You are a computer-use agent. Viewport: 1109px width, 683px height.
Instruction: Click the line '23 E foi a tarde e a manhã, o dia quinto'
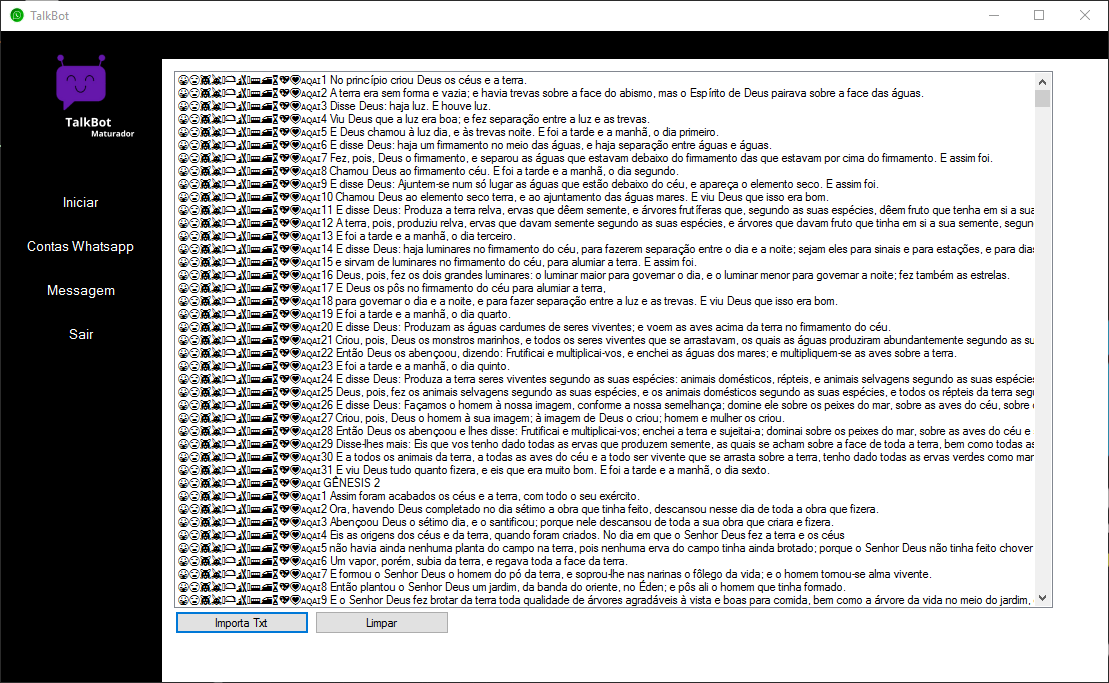pos(344,366)
